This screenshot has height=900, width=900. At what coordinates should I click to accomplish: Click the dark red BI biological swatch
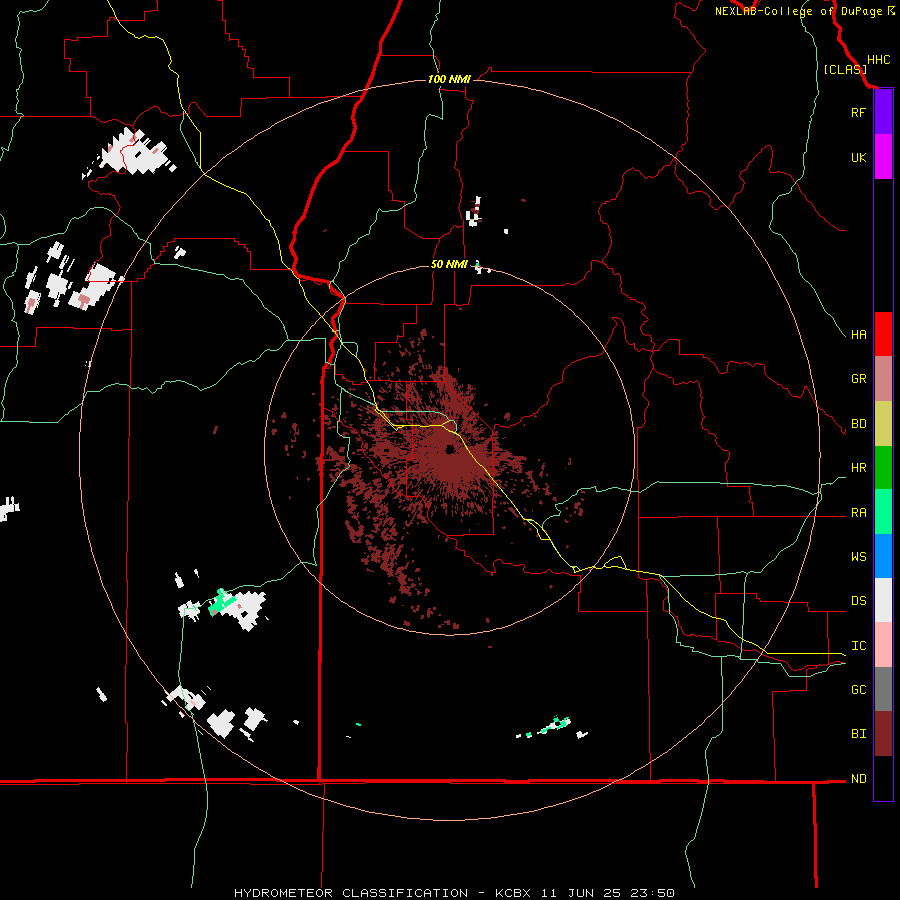coord(883,734)
